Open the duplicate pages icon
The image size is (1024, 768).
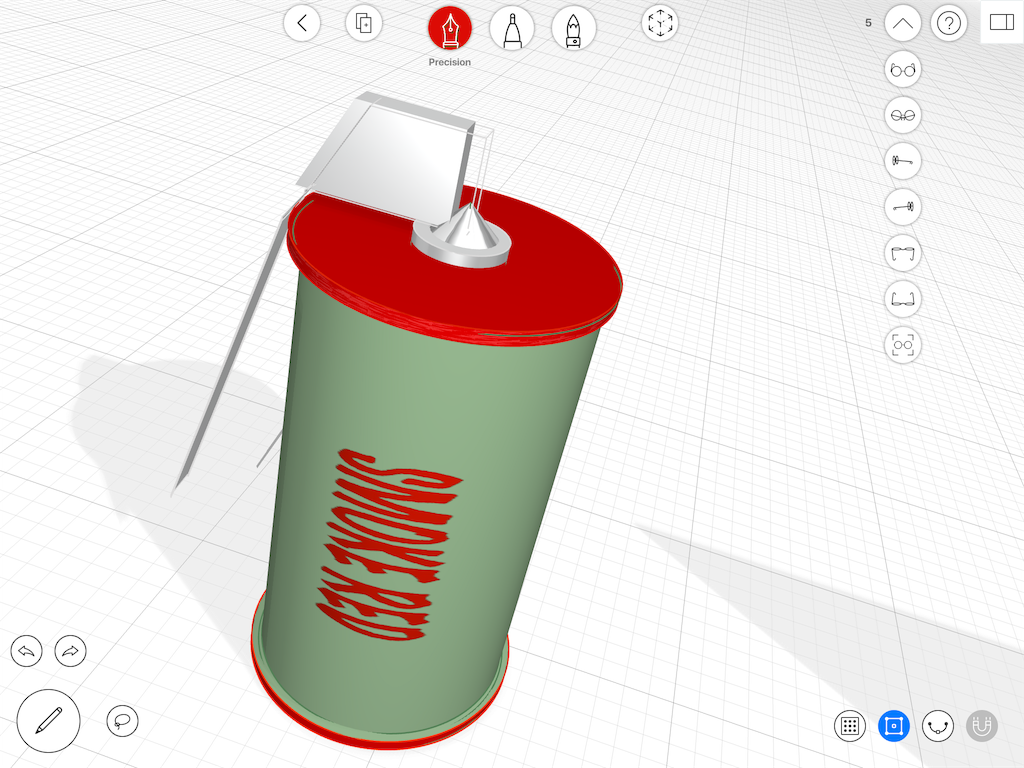[364, 24]
